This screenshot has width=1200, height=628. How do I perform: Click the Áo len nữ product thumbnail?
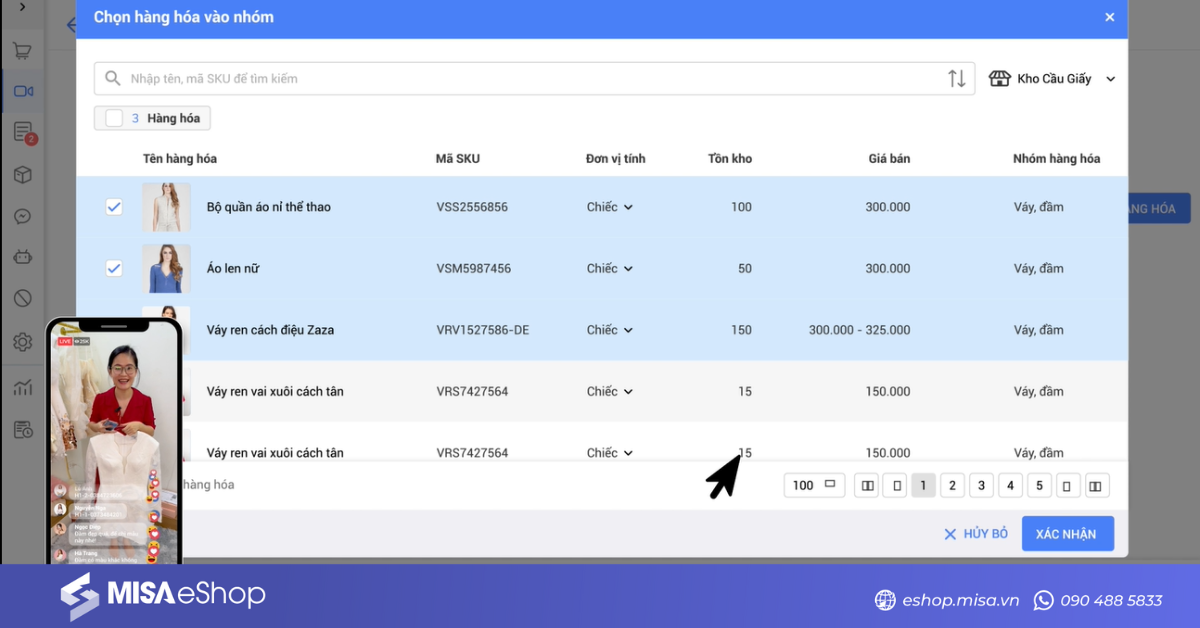pyautogui.click(x=166, y=268)
